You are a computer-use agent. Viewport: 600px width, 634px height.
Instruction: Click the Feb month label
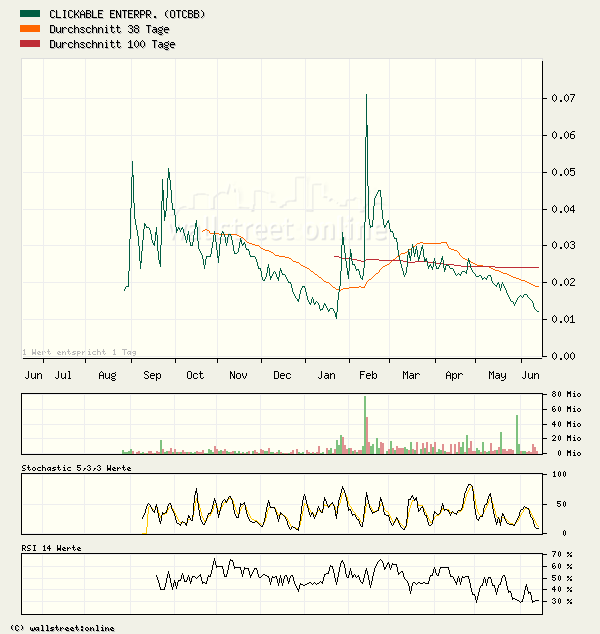(x=368, y=375)
